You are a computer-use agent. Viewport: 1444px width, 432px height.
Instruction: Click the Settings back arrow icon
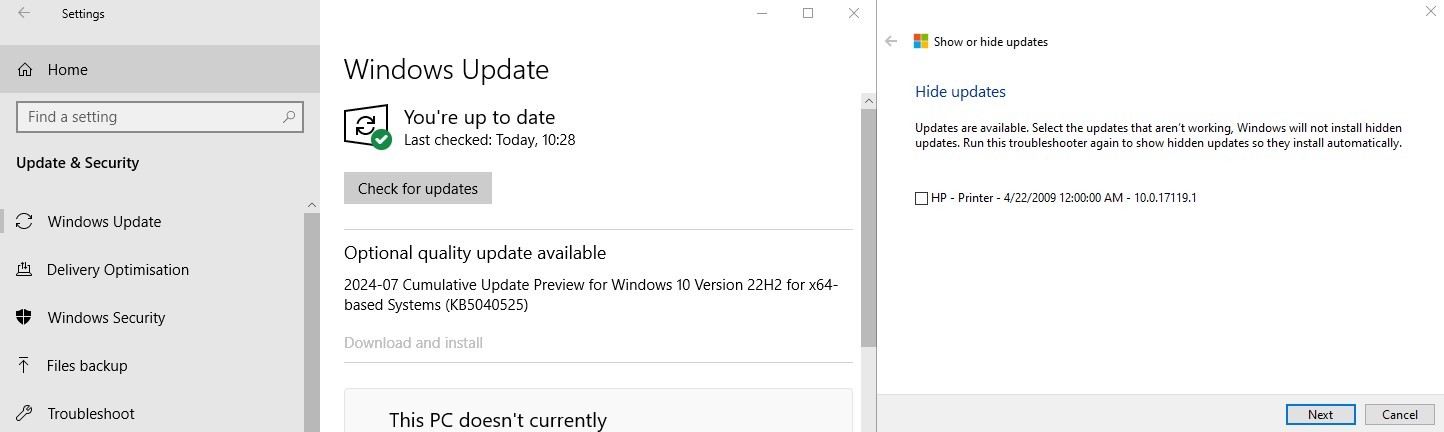click(24, 14)
